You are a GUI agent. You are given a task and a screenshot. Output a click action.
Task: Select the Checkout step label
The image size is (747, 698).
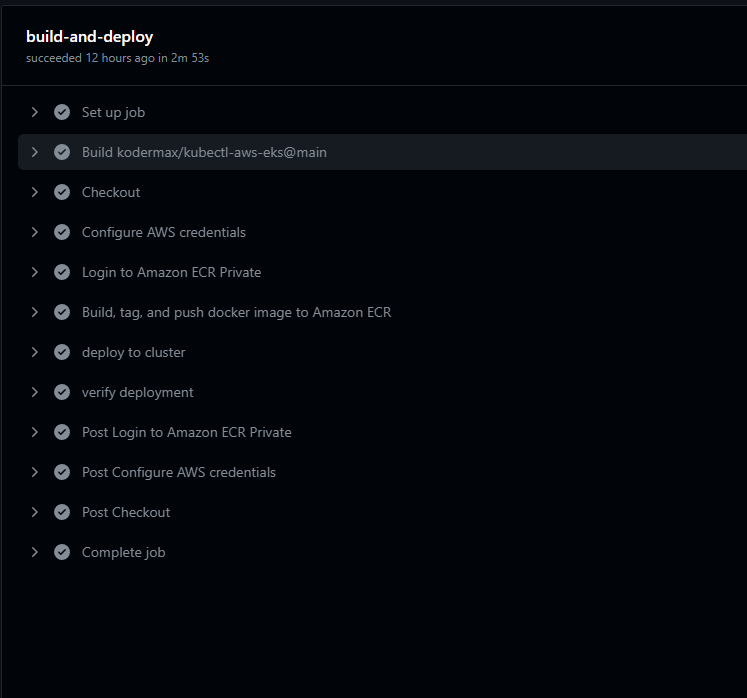pos(111,192)
